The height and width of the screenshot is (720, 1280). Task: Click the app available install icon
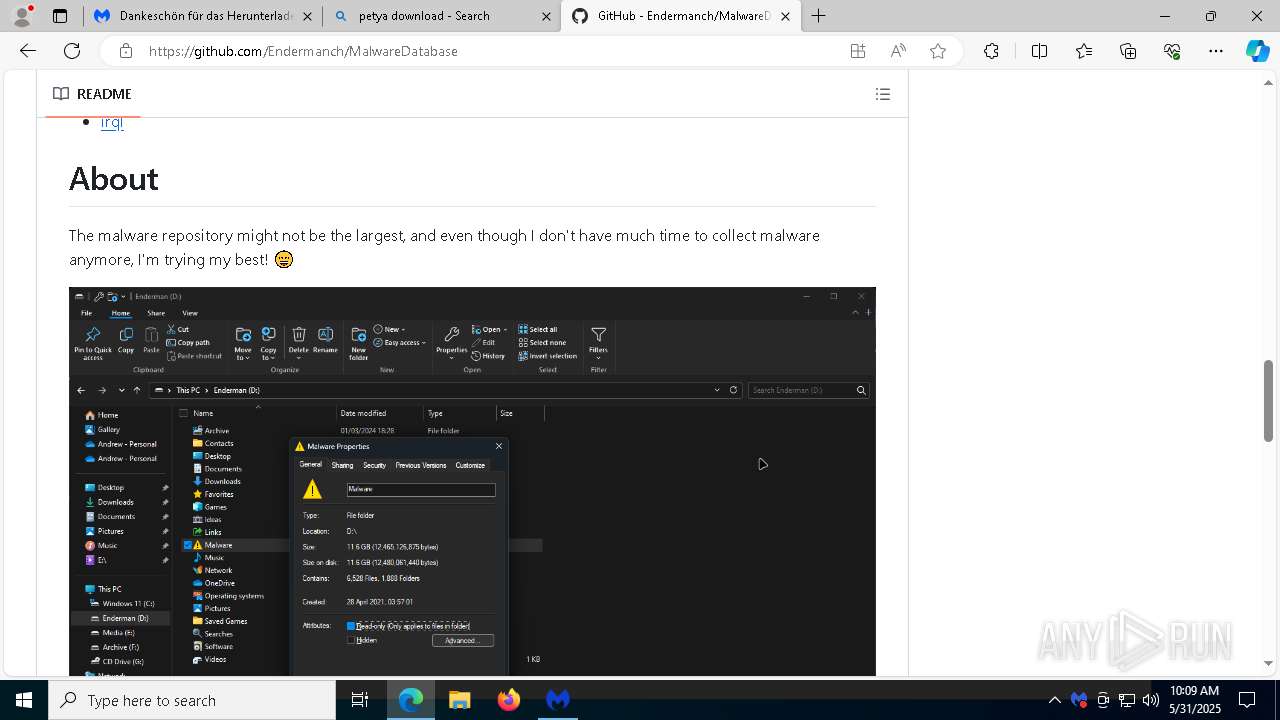pyautogui.click(x=858, y=51)
